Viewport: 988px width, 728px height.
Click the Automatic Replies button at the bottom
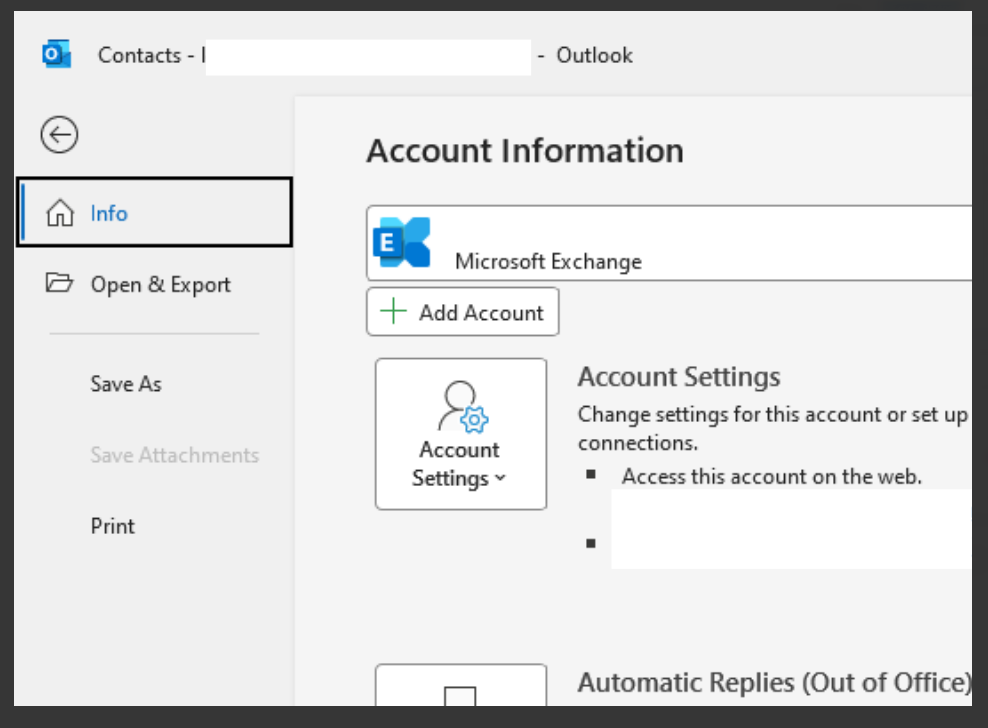(461, 685)
